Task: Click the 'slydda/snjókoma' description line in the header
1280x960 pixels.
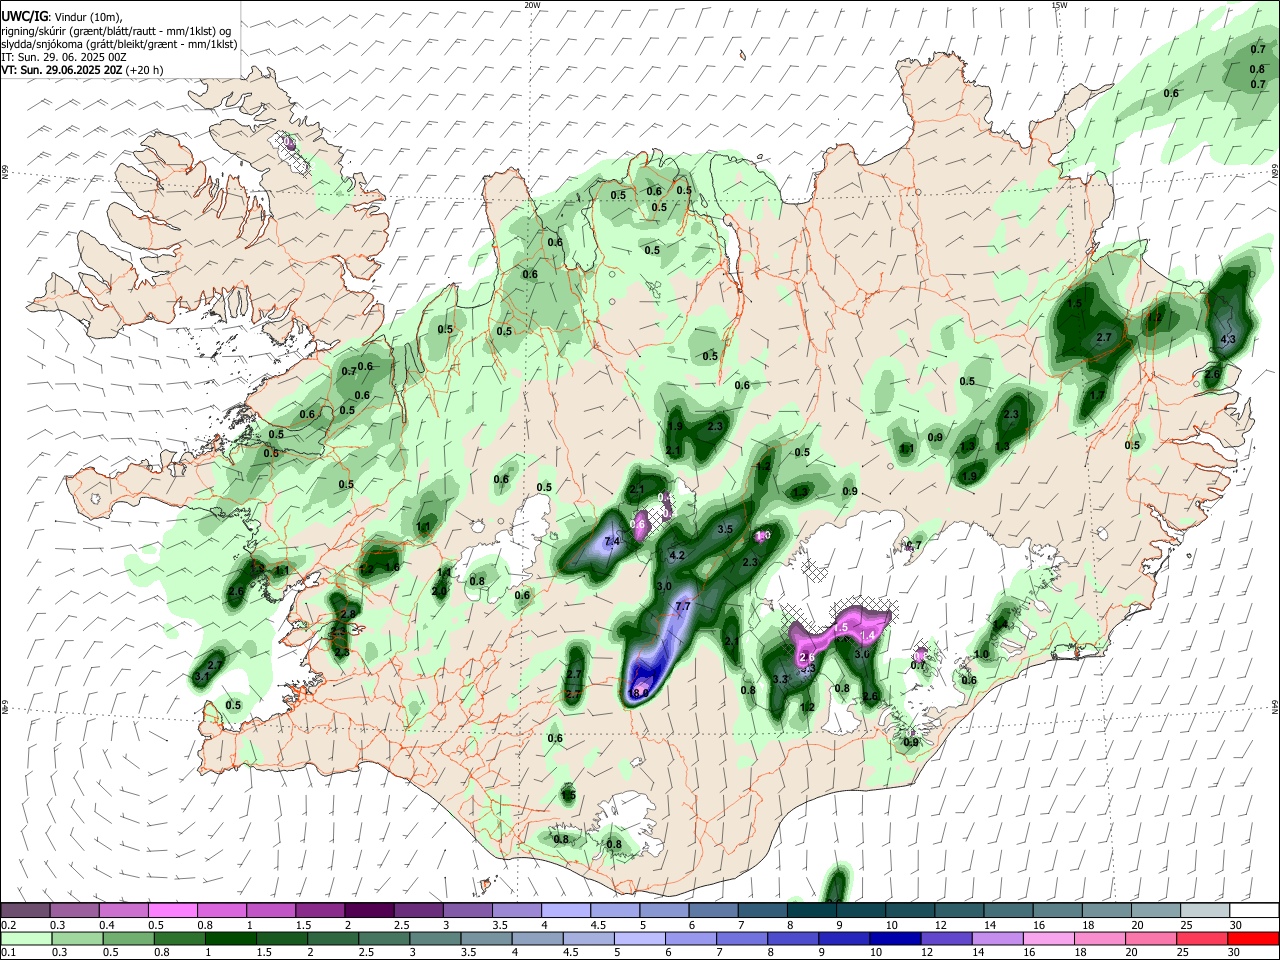Action: (x=119, y=44)
